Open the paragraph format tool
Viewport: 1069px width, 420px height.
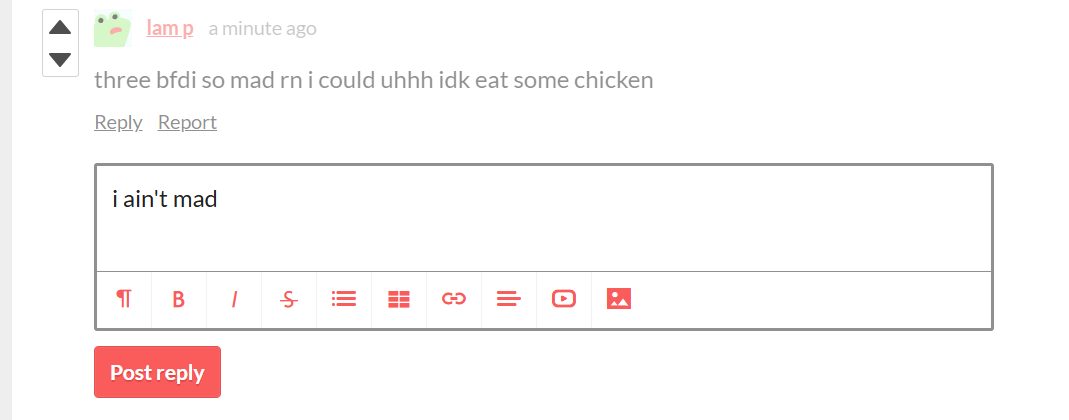(x=124, y=299)
